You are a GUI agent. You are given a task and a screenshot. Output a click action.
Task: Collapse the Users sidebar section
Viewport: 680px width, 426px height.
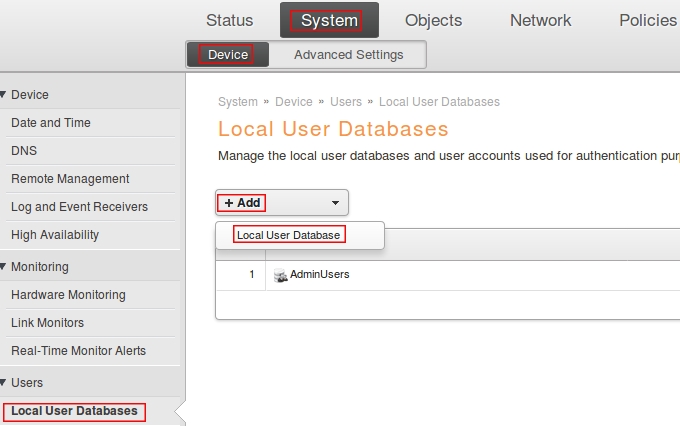point(5,383)
